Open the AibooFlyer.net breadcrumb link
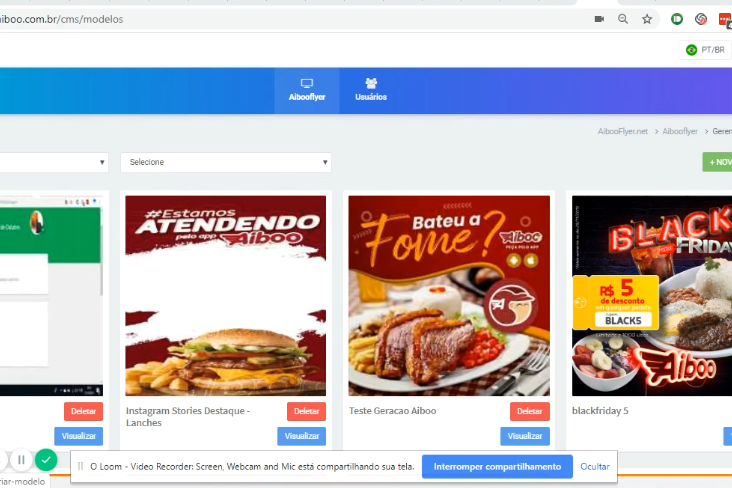The width and height of the screenshot is (732, 488). [622, 131]
